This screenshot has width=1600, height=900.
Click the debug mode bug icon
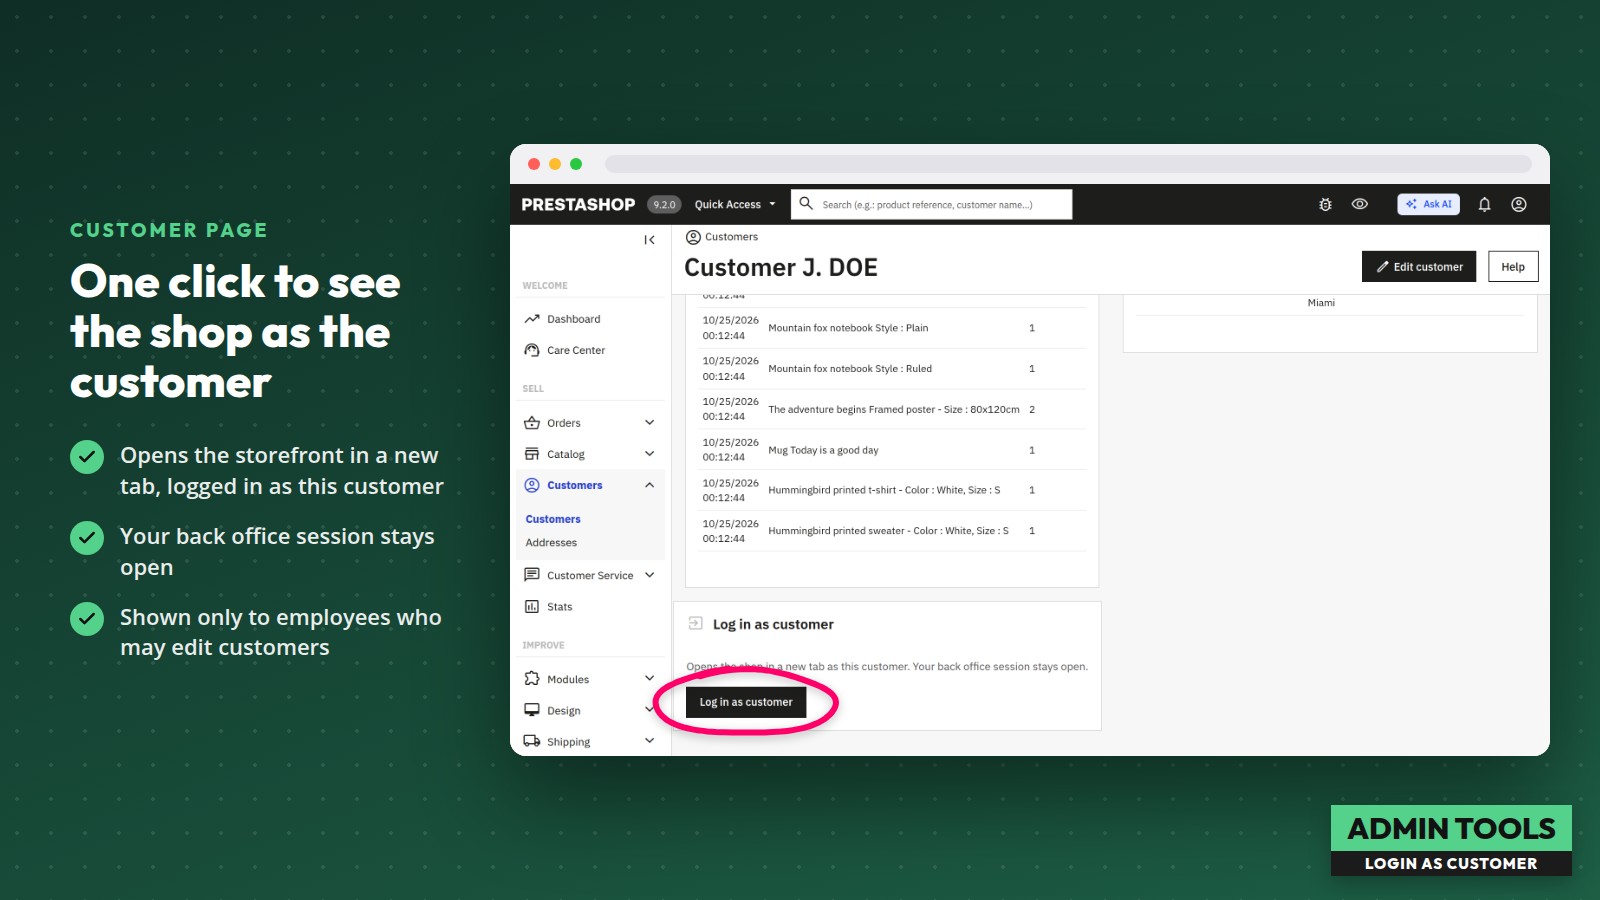pos(1325,204)
